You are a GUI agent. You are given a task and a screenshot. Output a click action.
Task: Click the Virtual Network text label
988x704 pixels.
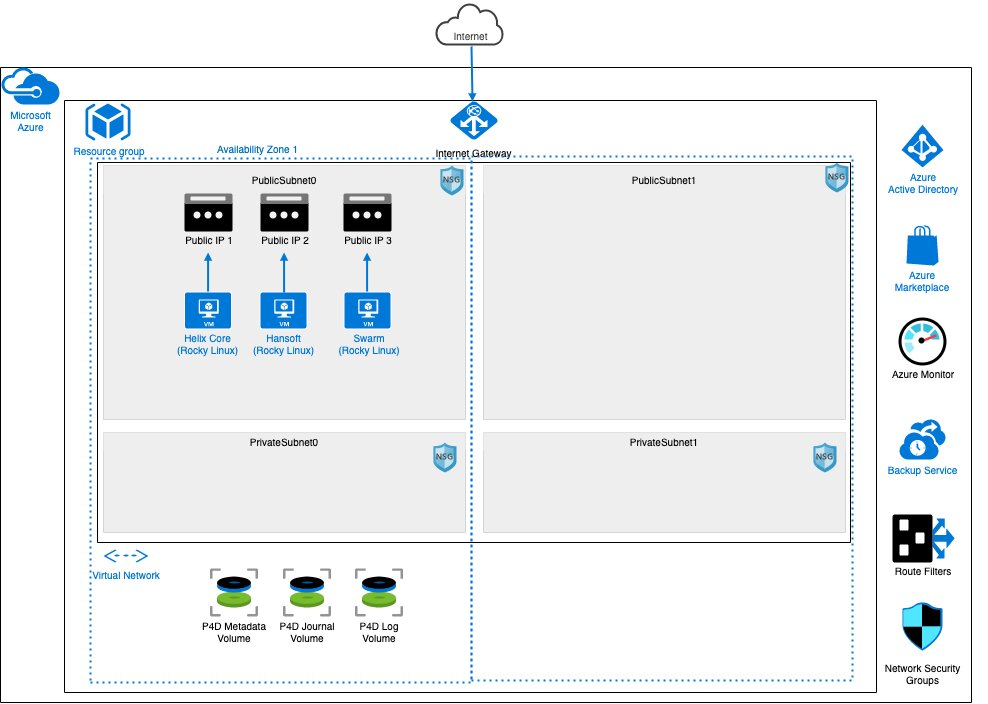point(126,575)
